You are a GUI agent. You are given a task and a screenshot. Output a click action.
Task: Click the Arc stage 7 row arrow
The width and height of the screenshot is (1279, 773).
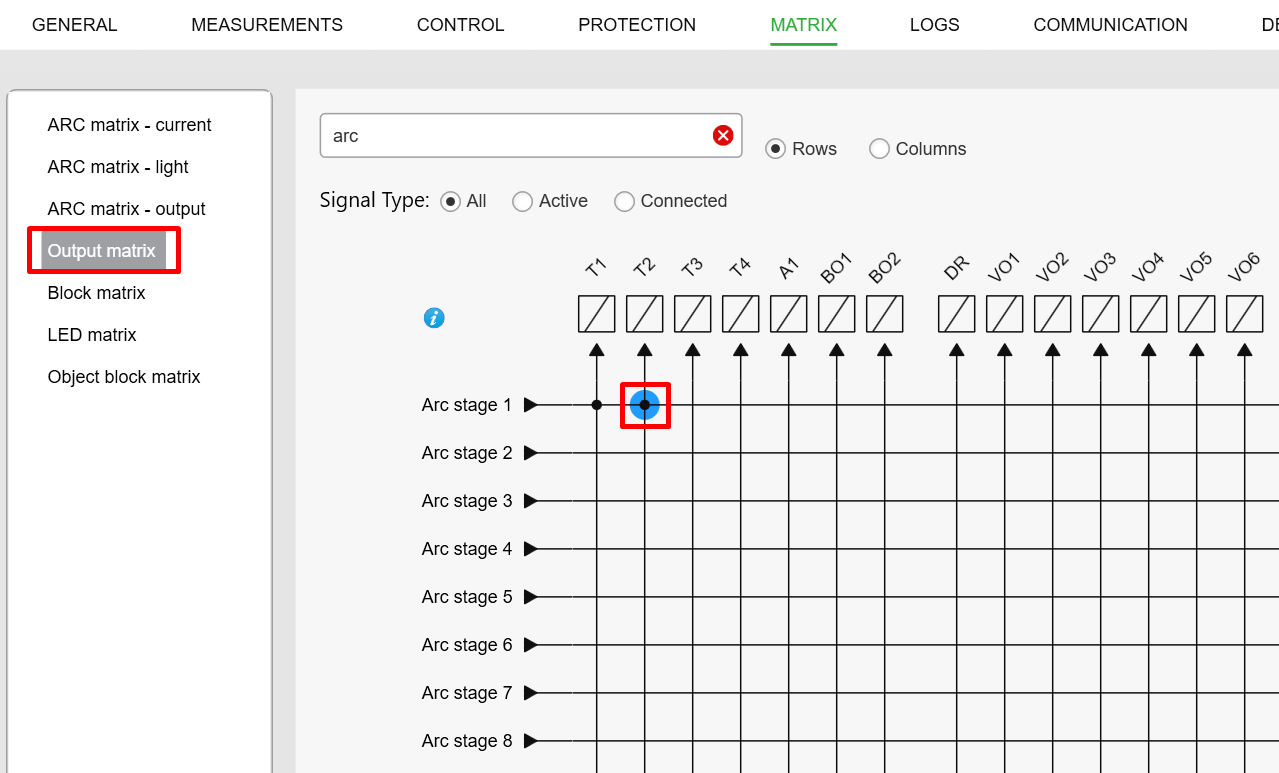tap(531, 693)
